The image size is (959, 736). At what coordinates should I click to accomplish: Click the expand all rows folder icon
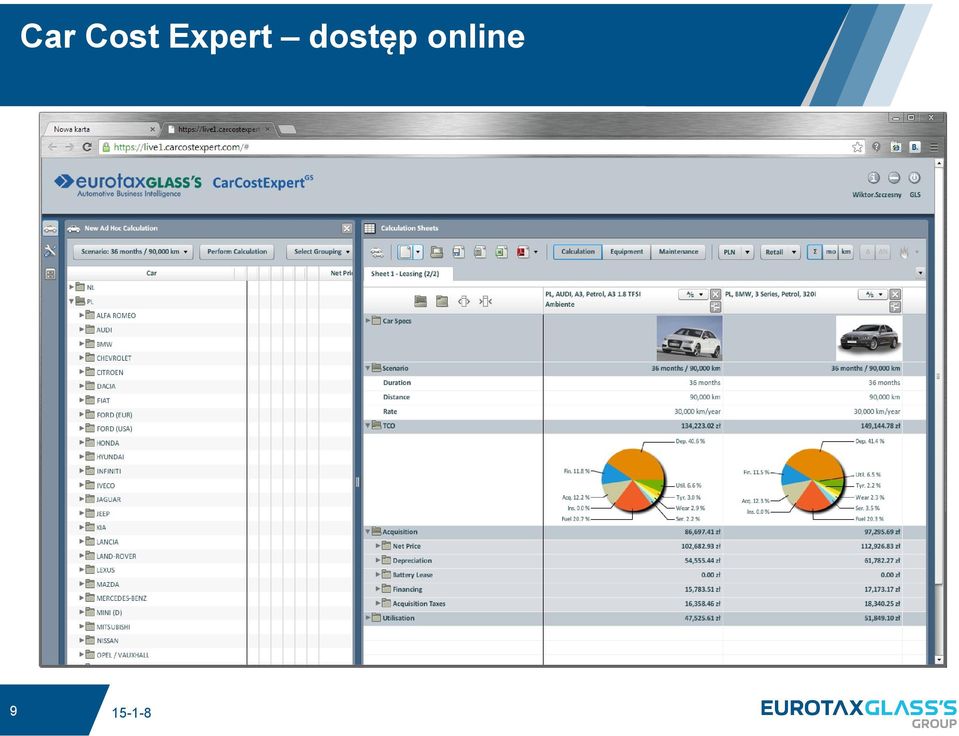coord(420,301)
